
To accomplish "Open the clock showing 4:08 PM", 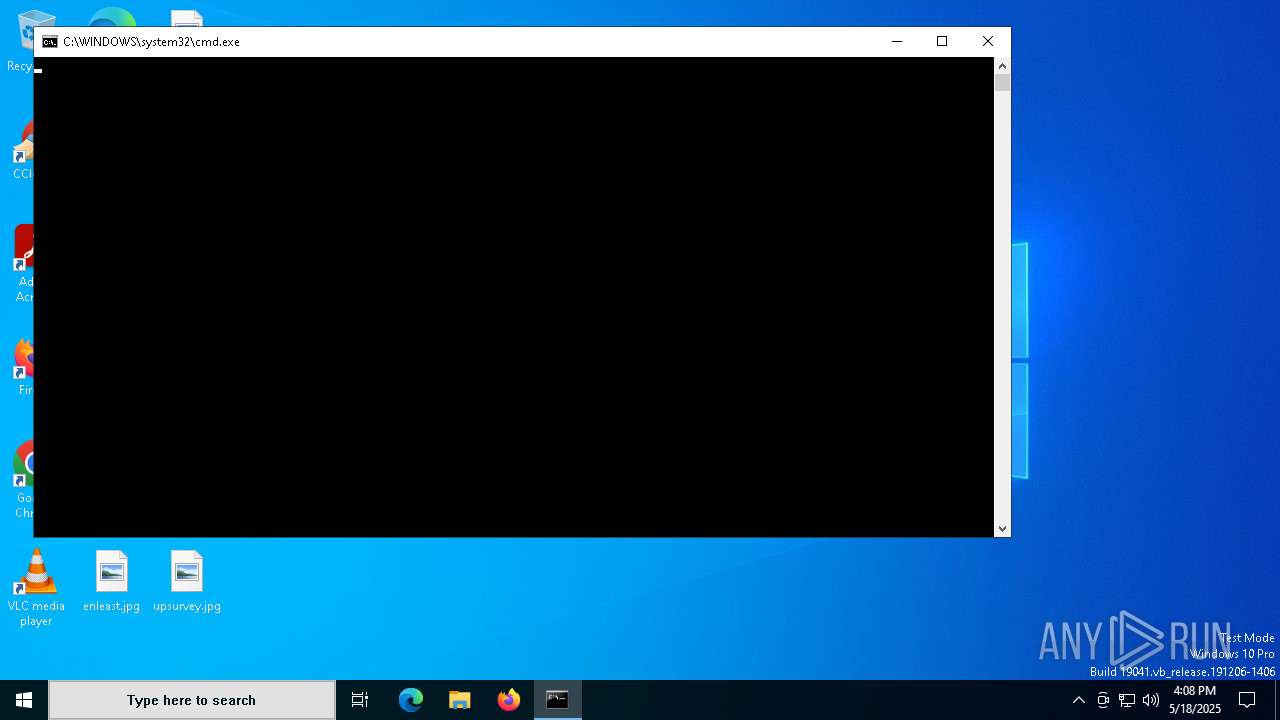I will click(x=1195, y=700).
